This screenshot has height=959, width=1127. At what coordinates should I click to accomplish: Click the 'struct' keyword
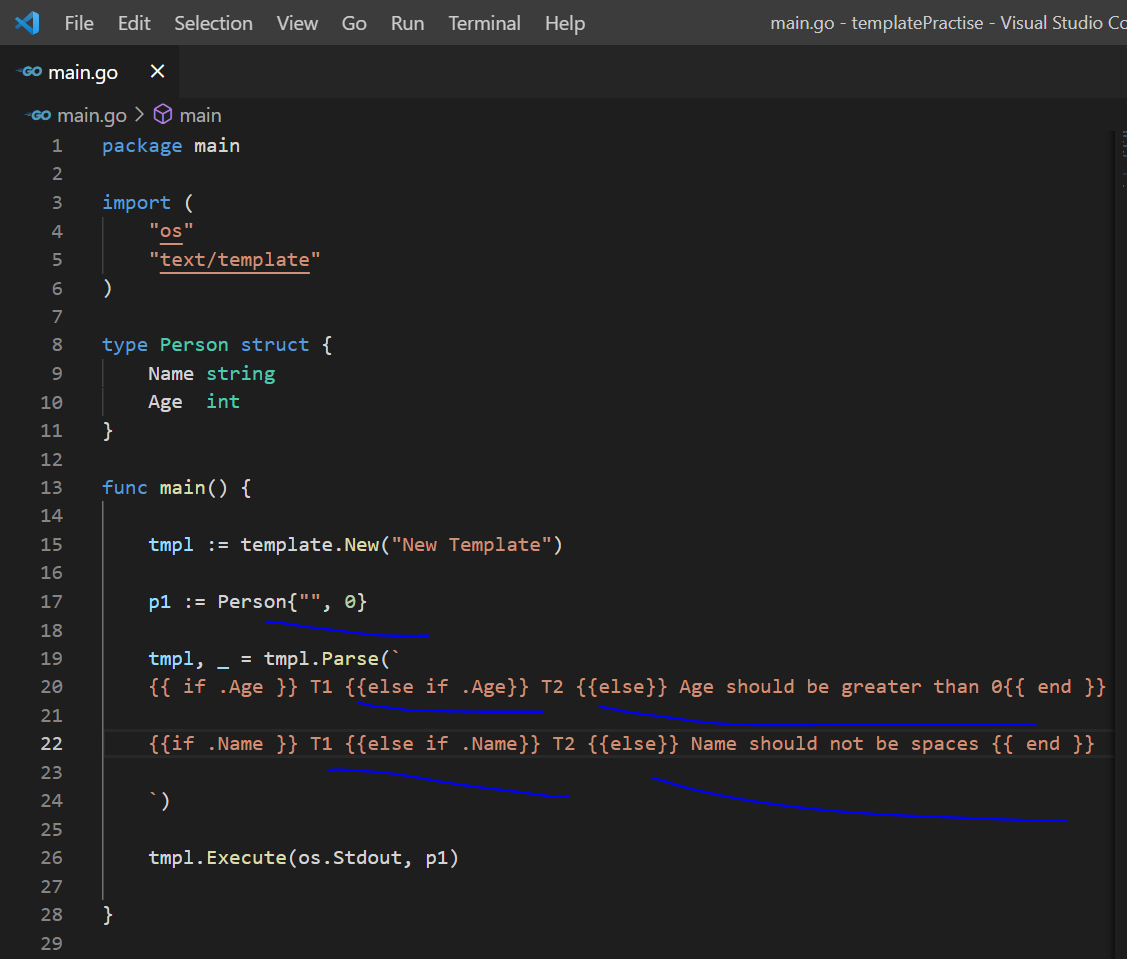tap(275, 345)
